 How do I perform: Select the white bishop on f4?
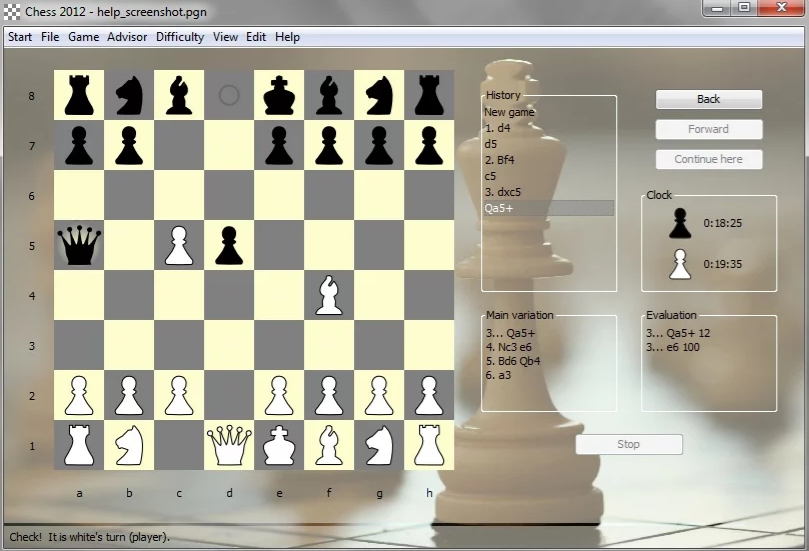click(x=329, y=295)
